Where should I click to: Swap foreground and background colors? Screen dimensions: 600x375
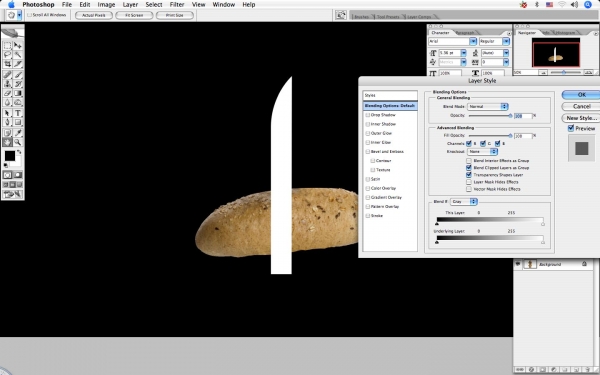coord(19,152)
